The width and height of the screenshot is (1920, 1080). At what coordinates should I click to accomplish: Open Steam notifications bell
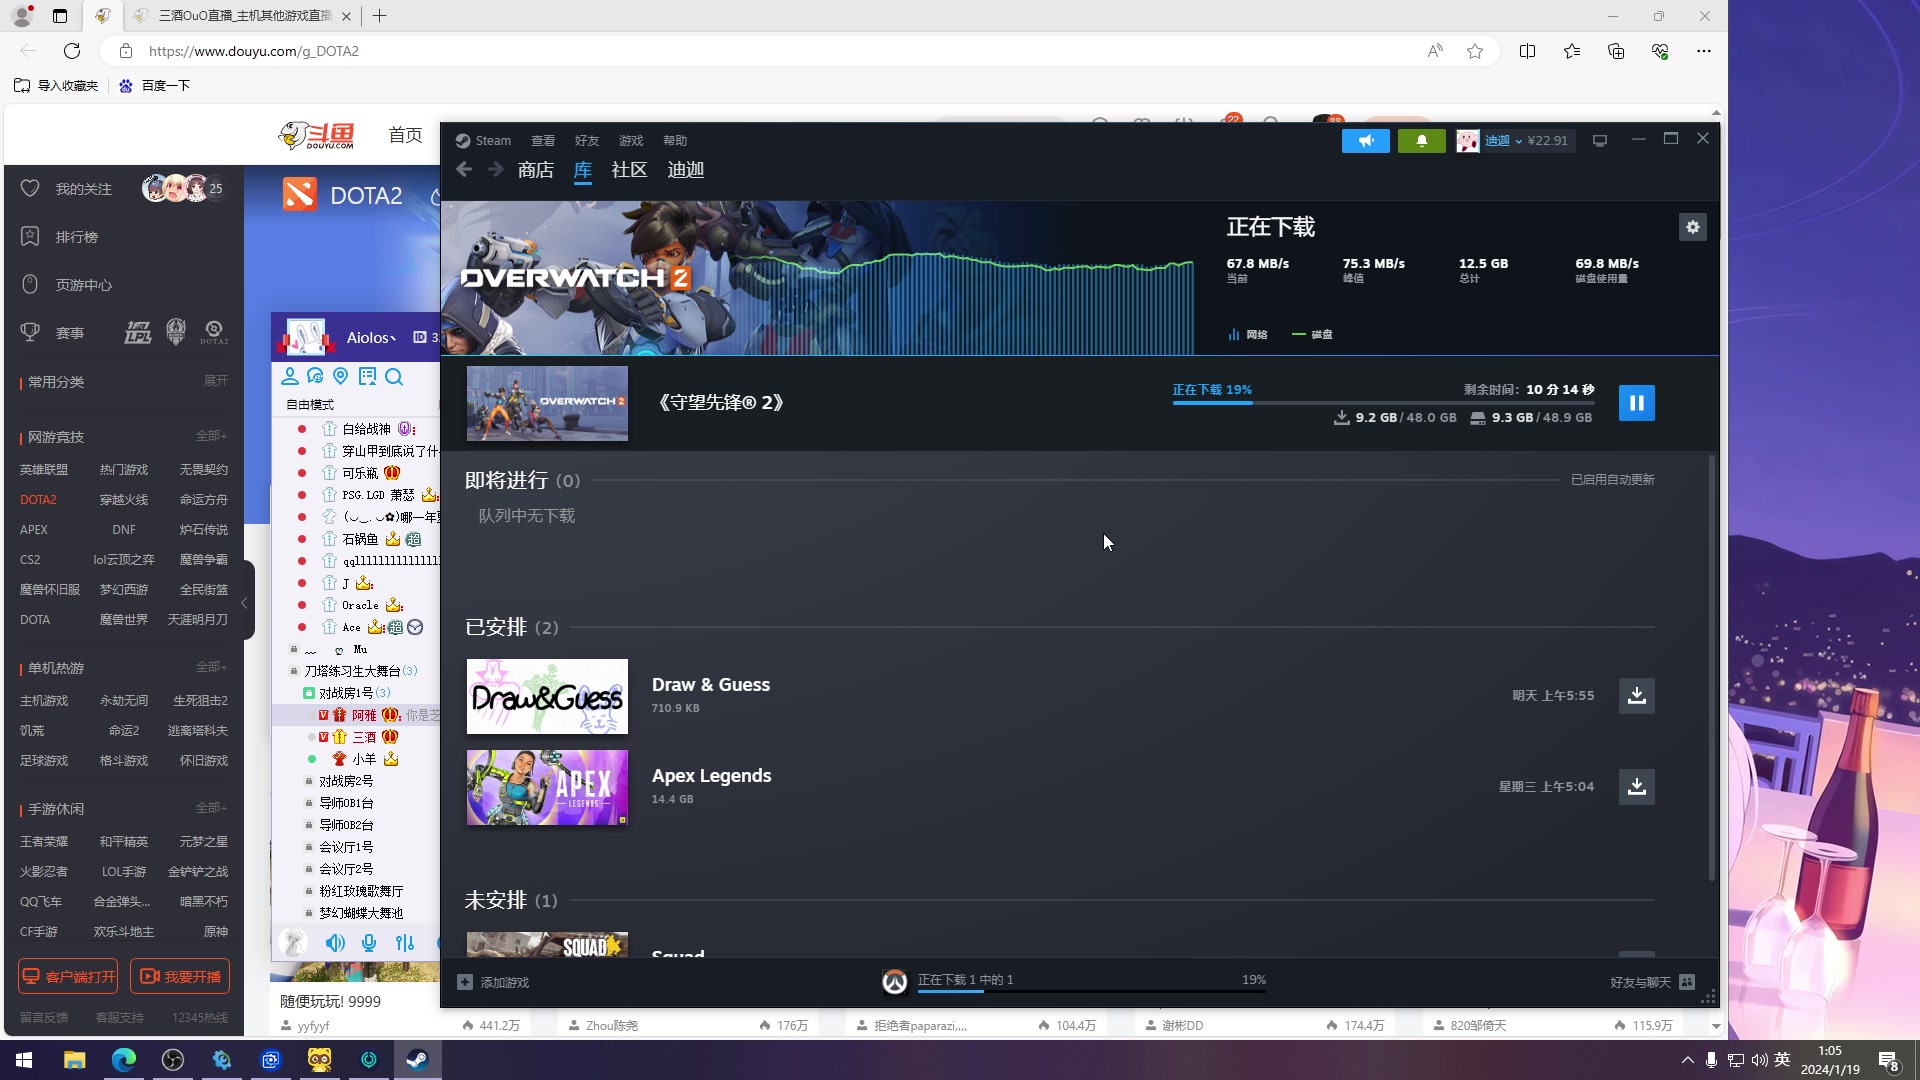[1421, 141]
